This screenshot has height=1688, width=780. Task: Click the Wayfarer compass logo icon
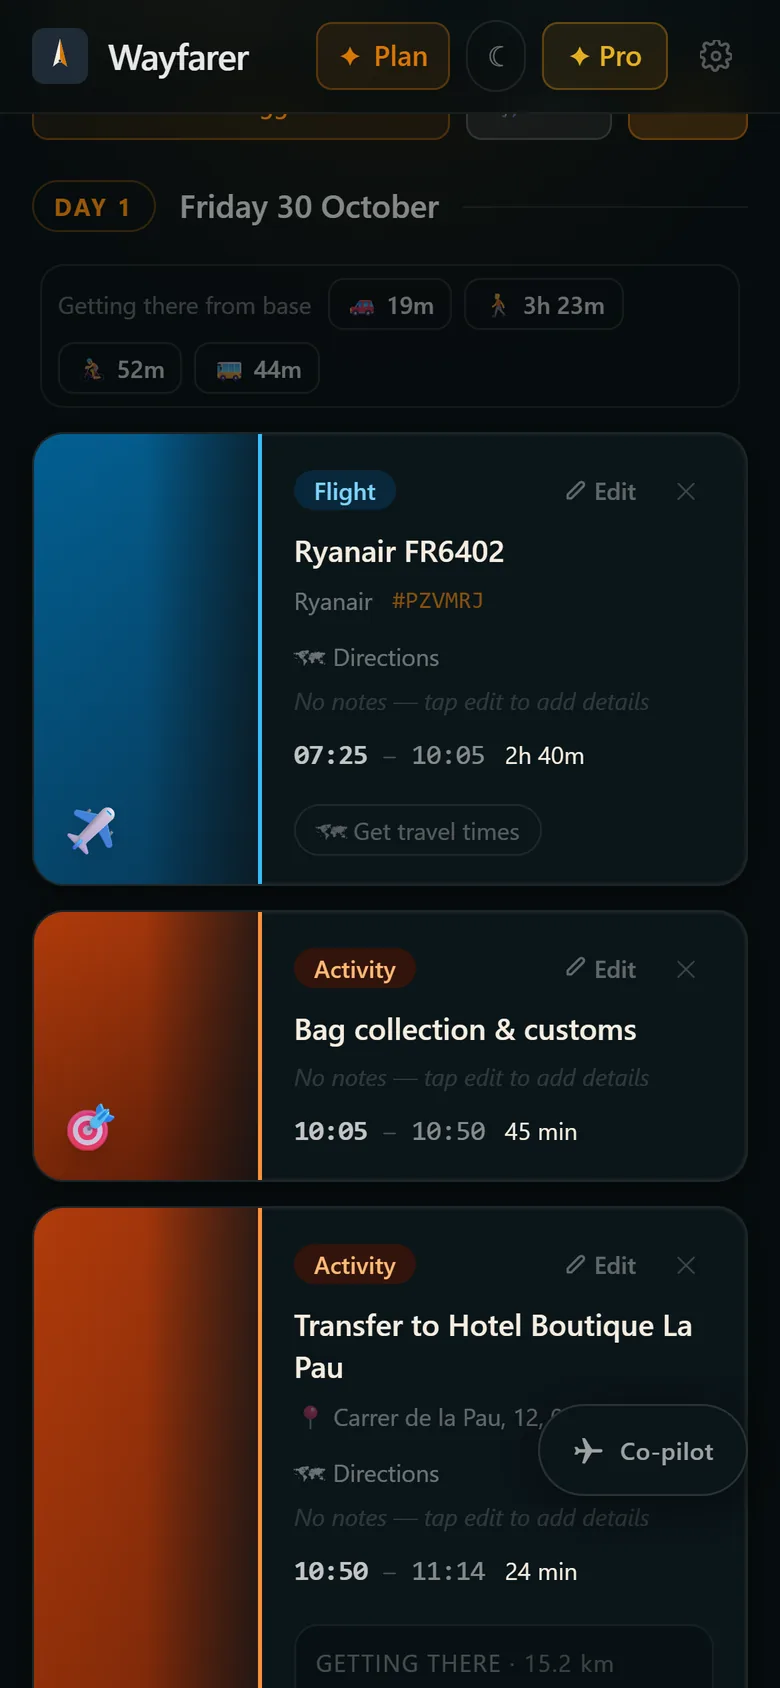[x=60, y=56]
